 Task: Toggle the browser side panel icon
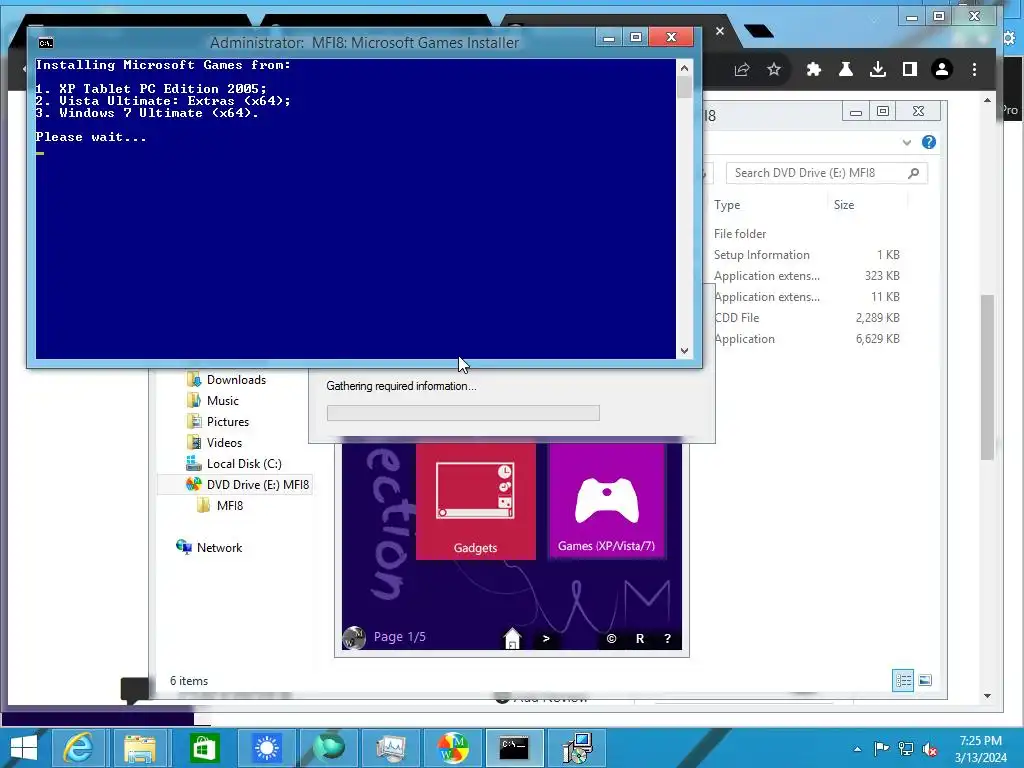[910, 69]
